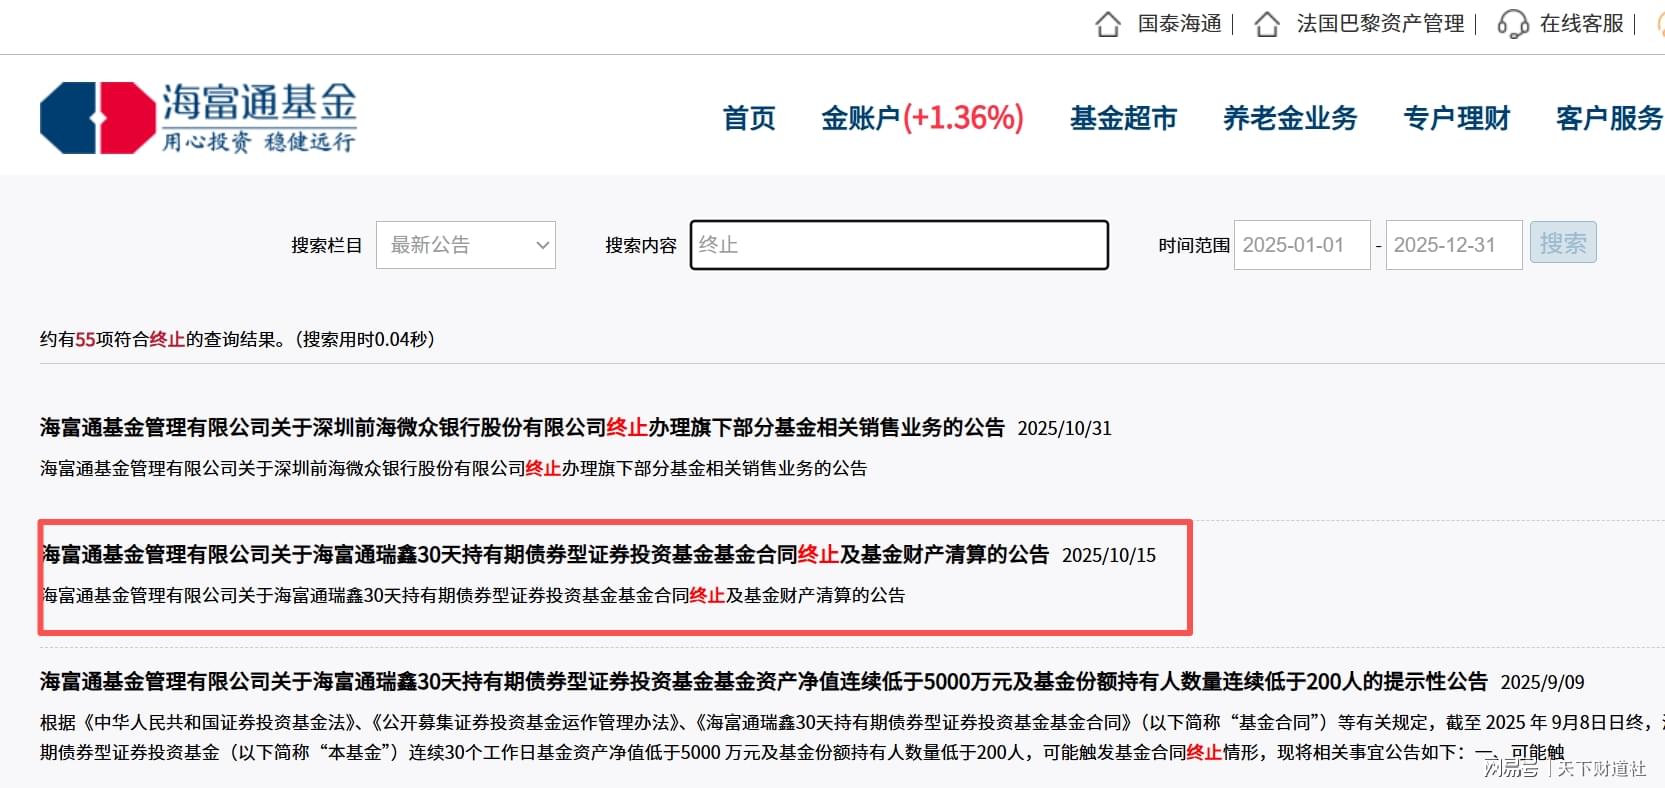This screenshot has height=788, width=1665.
Task: Open the 资产净值连续低于5000万元 提示性公告
Action: [763, 682]
